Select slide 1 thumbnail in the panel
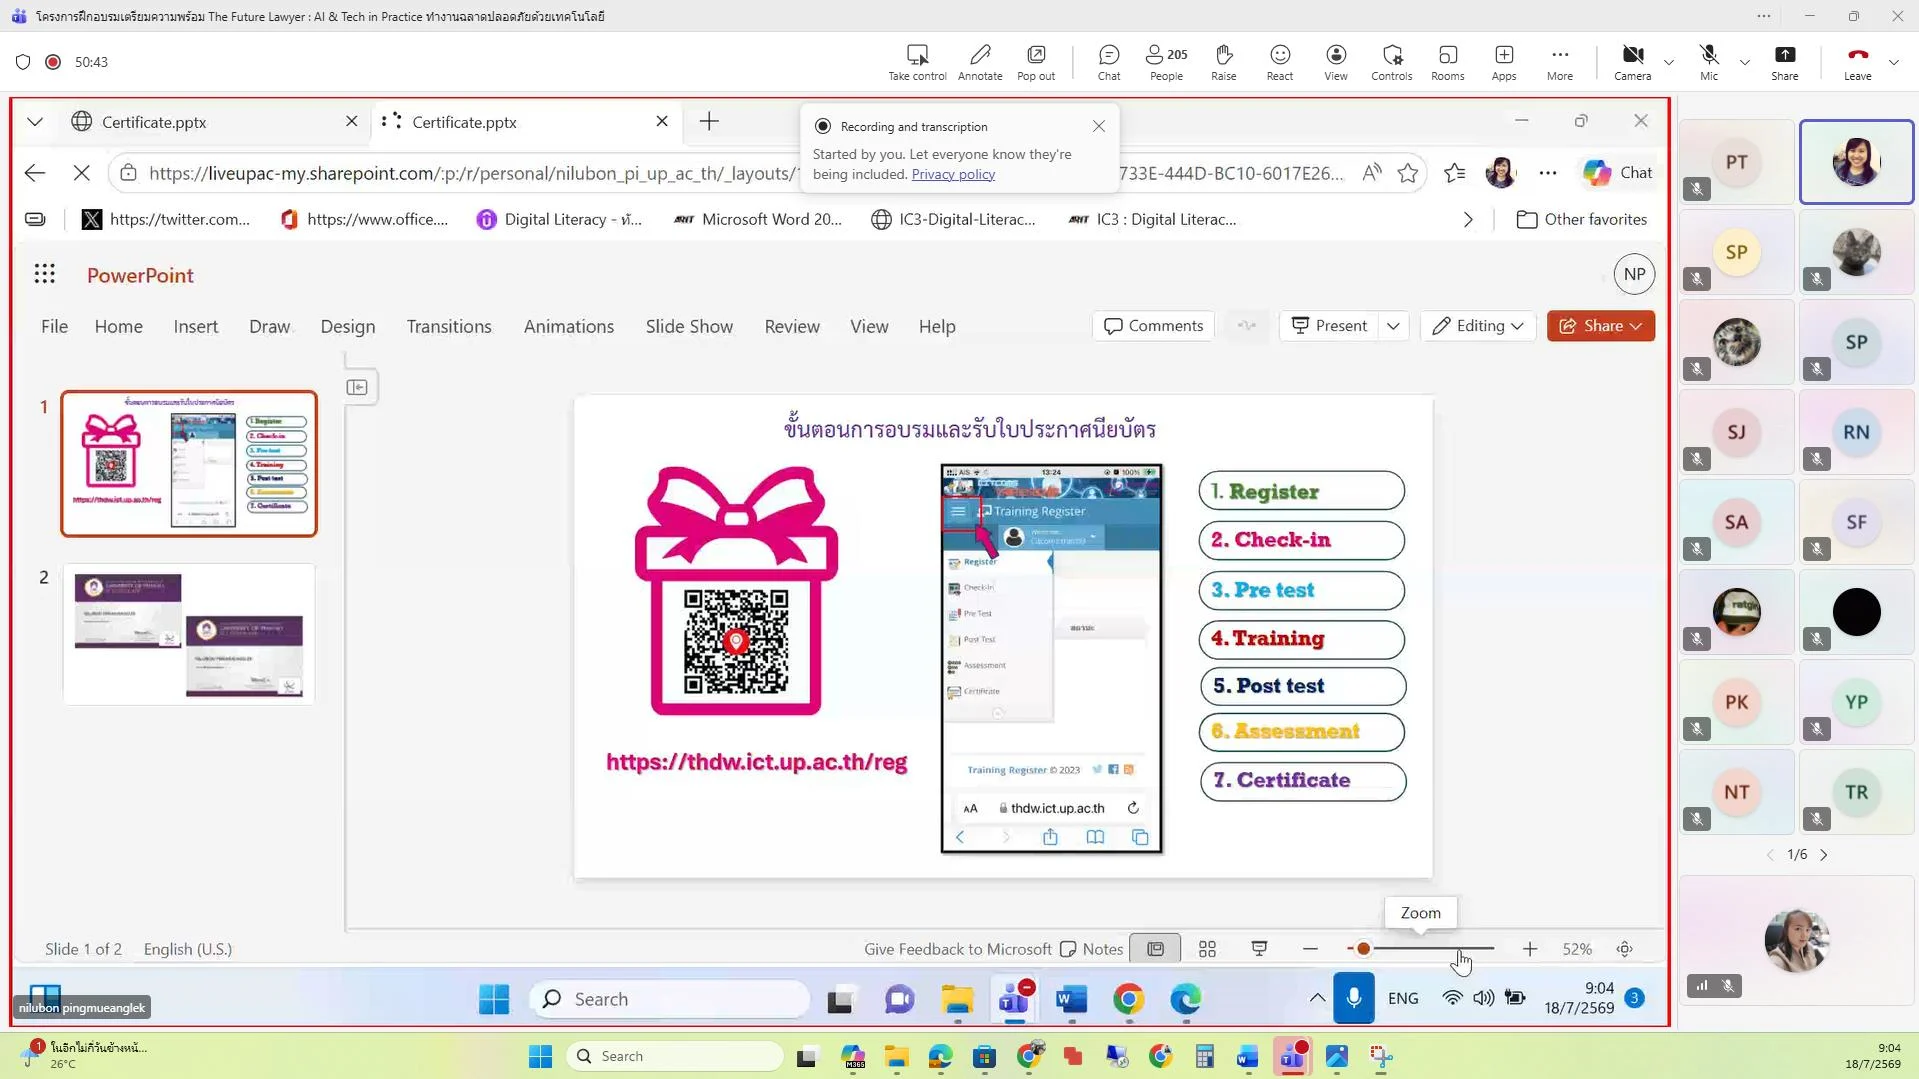Image resolution: width=1919 pixels, height=1079 pixels. 189,464
